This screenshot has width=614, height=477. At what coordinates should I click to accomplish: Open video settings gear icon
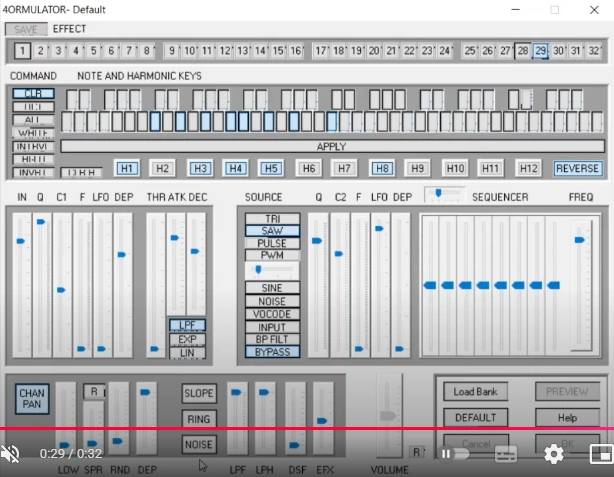click(x=554, y=454)
